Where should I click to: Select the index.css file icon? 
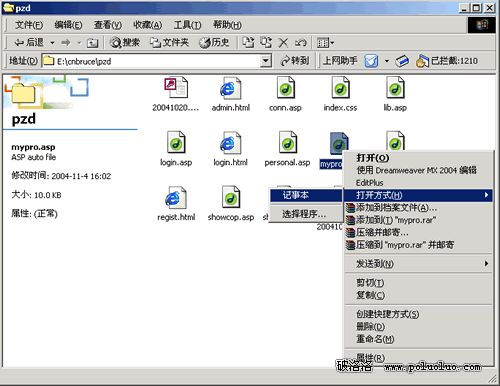[340, 88]
